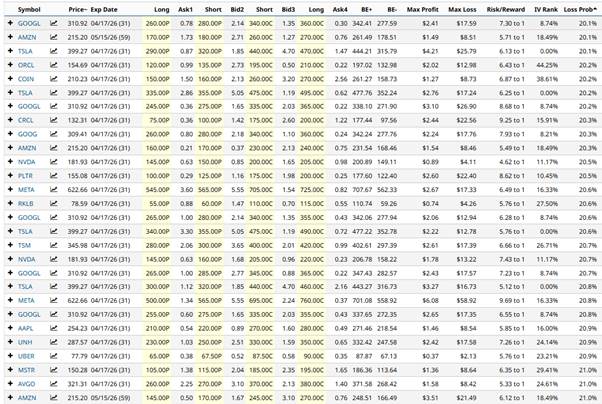The height and width of the screenshot is (404, 602).
Task: Sort by the BE+ column header
Action: click(x=366, y=10)
